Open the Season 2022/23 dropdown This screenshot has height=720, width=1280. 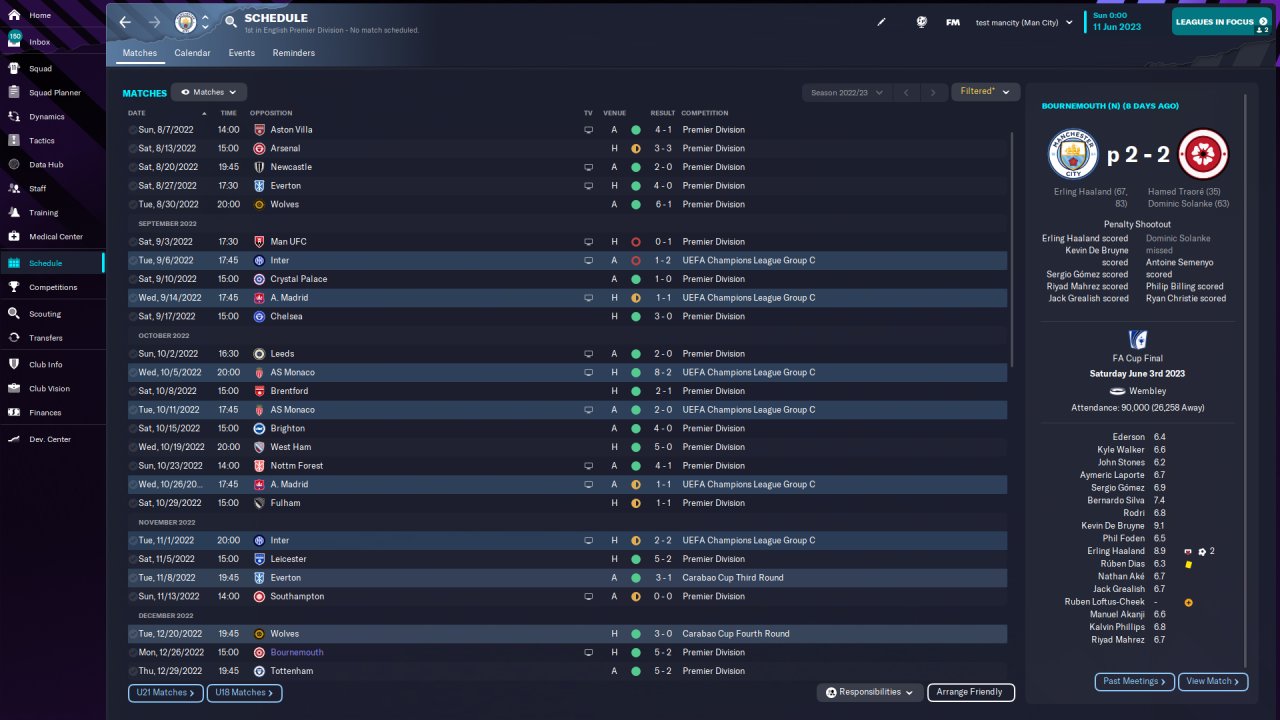pos(847,92)
